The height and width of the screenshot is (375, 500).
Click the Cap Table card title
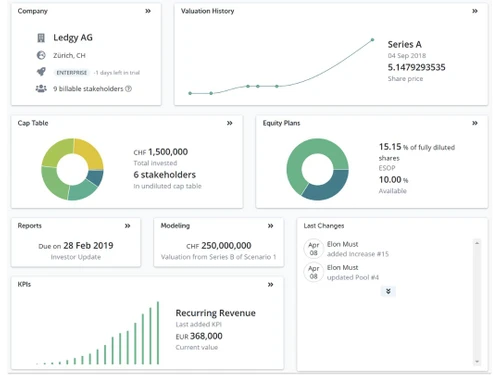(33, 123)
